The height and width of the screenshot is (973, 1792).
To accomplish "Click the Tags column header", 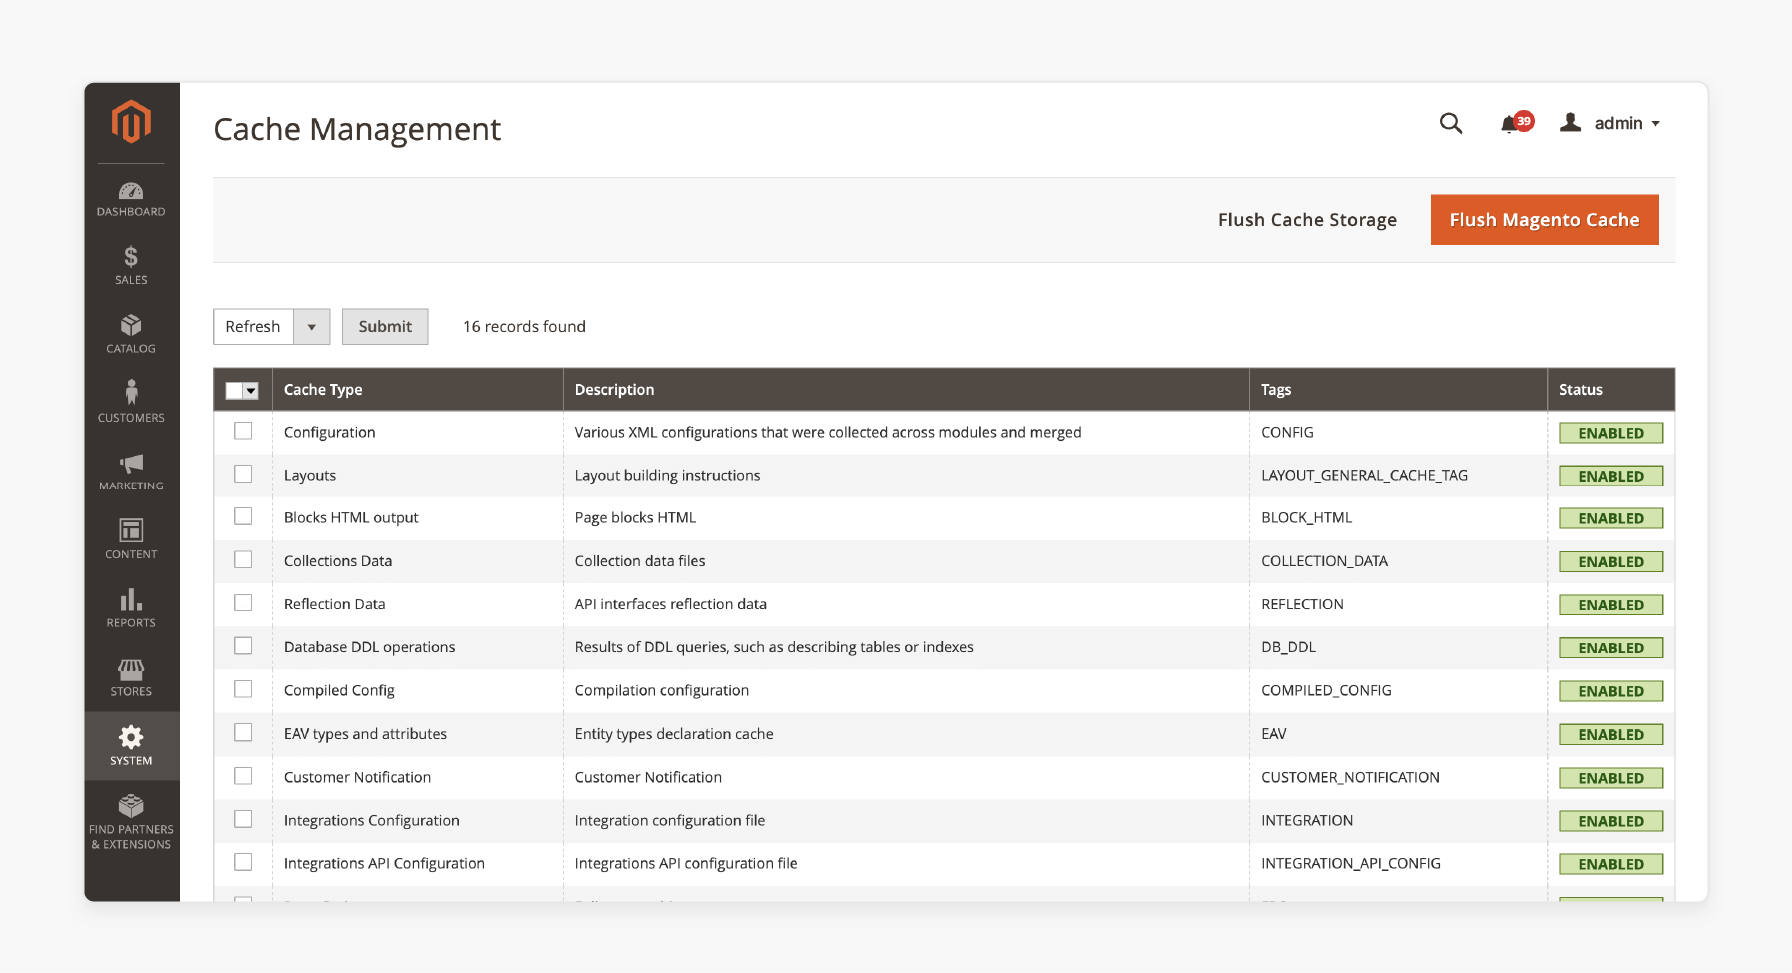I will point(1398,390).
